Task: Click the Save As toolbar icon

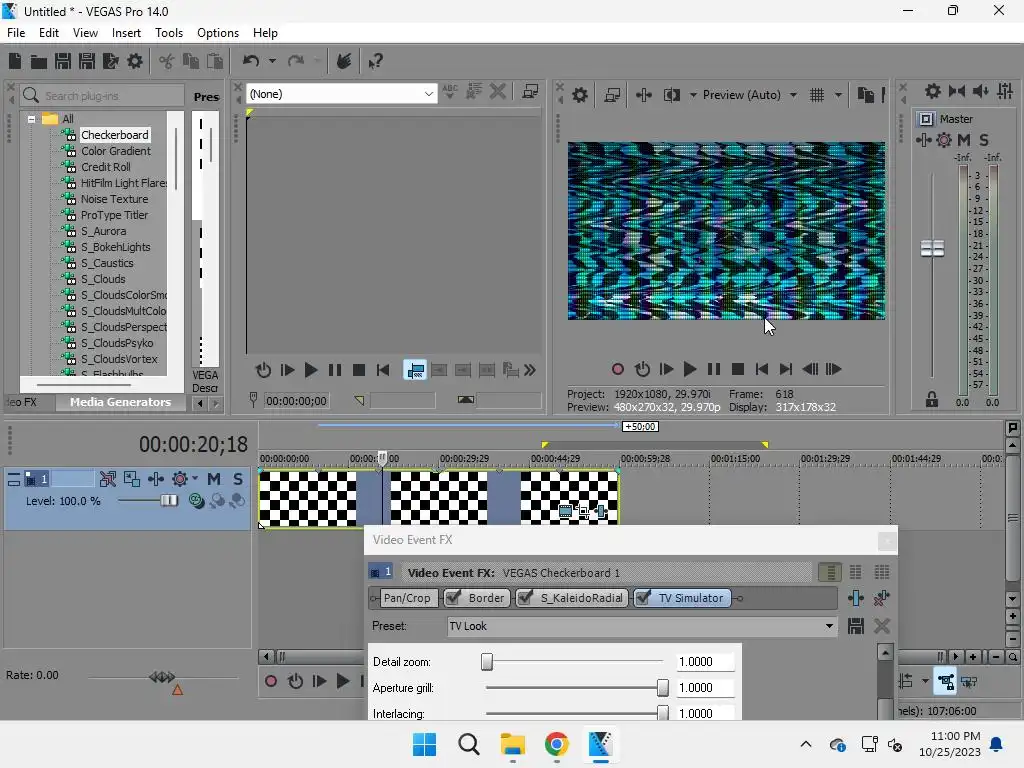Action: 87,61
